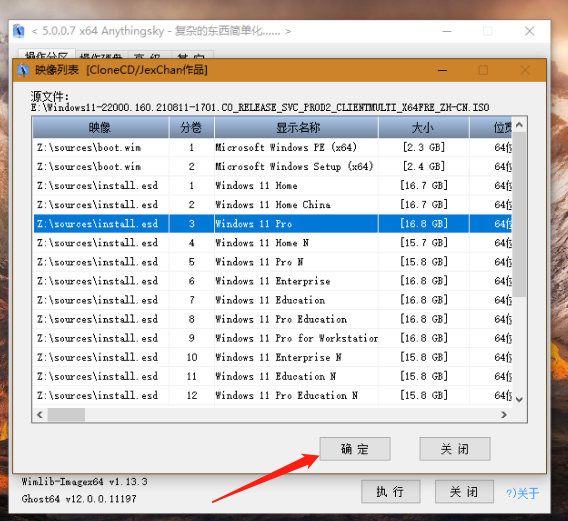568x521 pixels.
Task: Click 关闭 button in image list dialog
Action: click(455, 449)
